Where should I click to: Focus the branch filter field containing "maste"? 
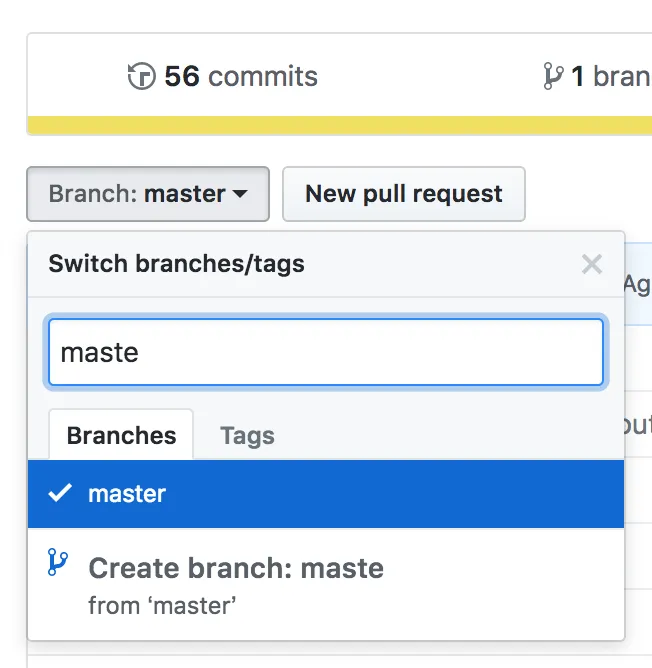[326, 352]
